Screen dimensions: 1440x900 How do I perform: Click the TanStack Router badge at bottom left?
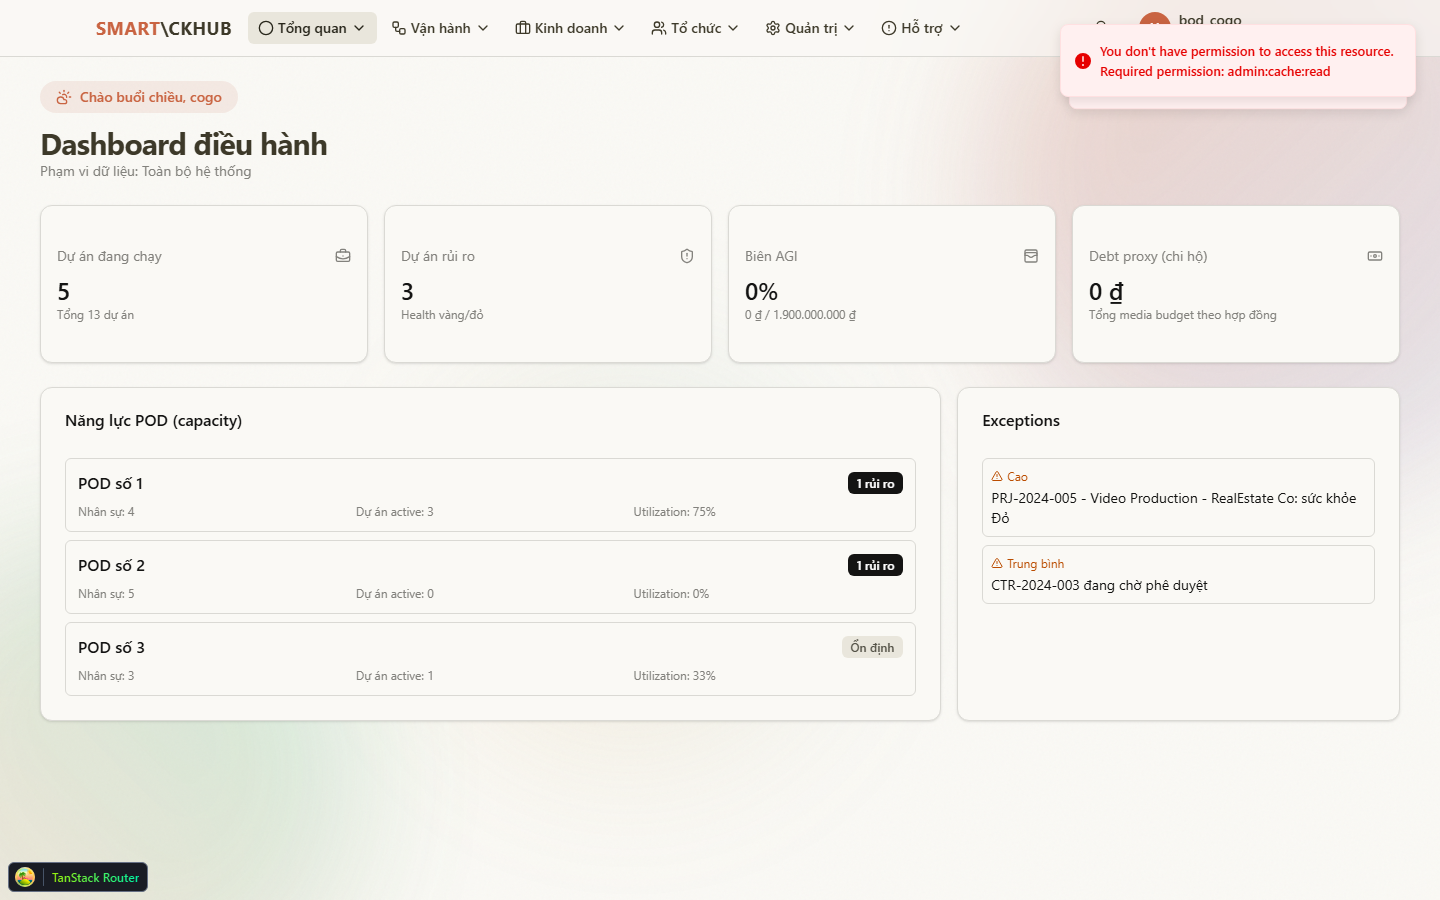[77, 877]
